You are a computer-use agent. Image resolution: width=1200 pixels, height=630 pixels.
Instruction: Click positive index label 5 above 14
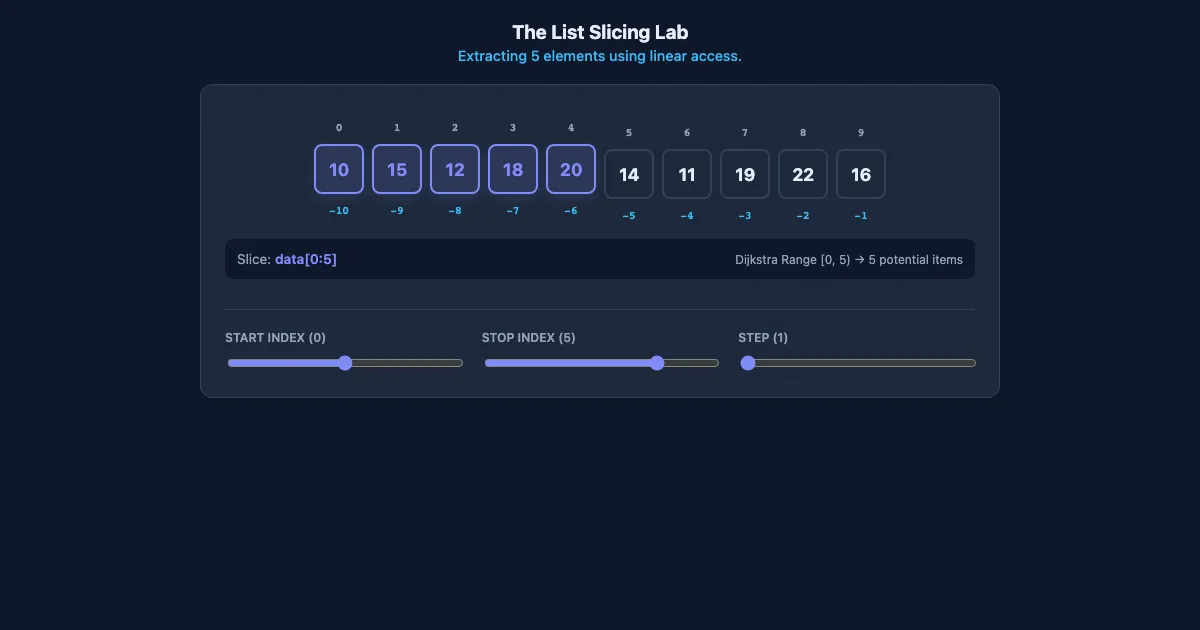(x=629, y=132)
